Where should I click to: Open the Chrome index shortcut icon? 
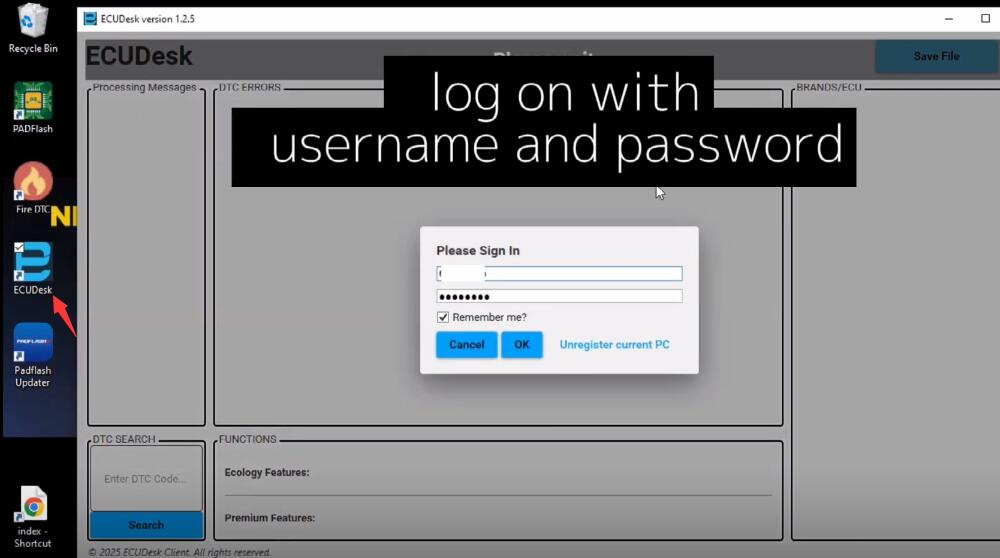pos(33,508)
